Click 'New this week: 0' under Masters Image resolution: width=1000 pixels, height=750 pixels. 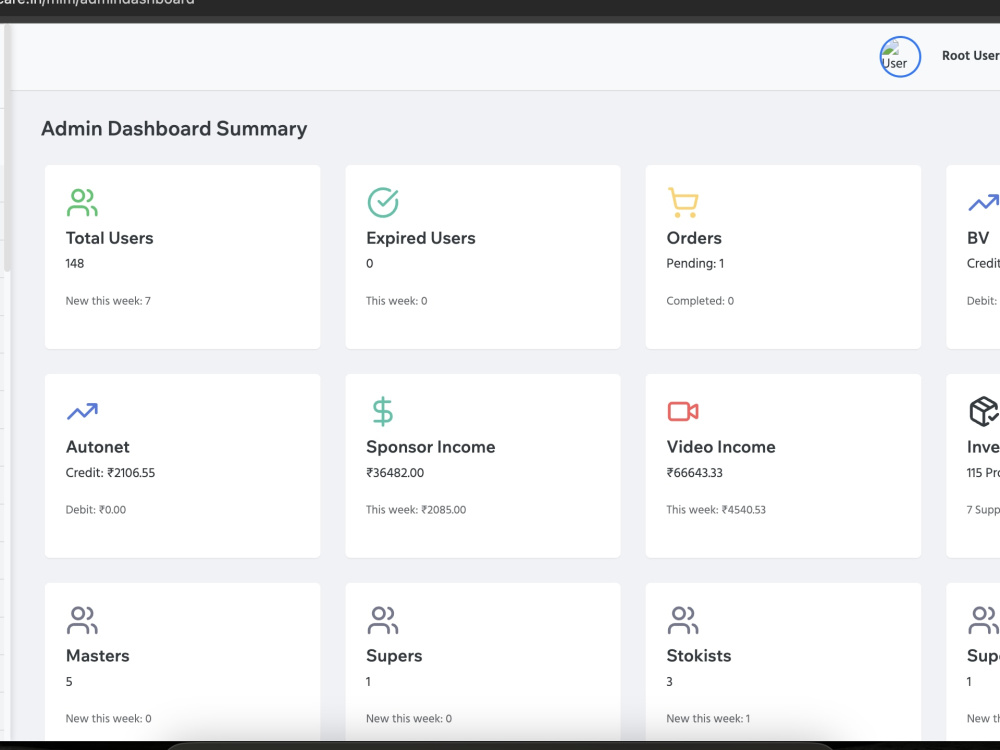(108, 719)
